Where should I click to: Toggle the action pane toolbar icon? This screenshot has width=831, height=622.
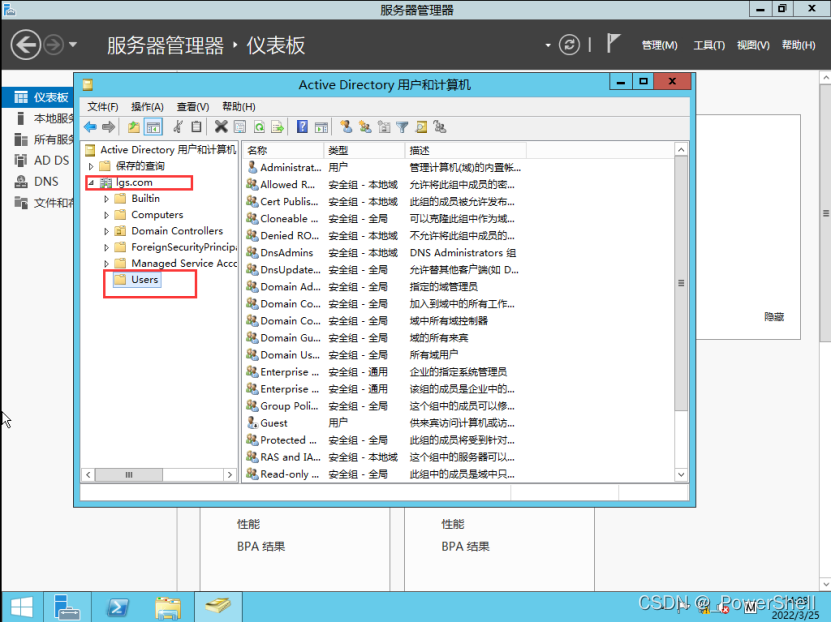pyautogui.click(x=321, y=127)
